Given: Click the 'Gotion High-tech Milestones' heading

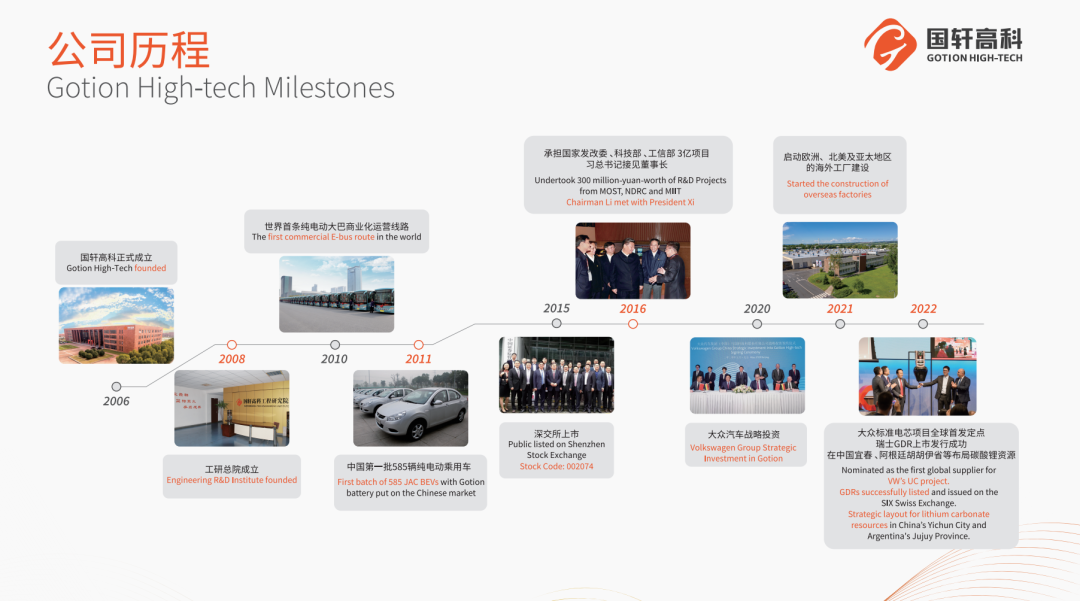Looking at the screenshot, I should (220, 88).
